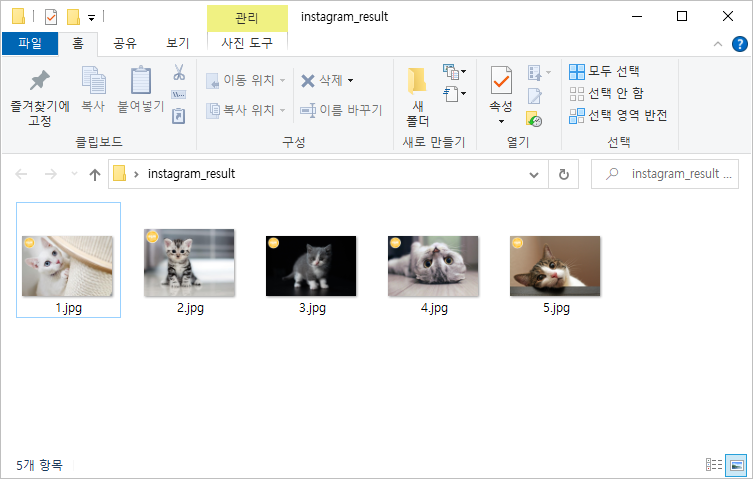
Task: Click the 관리 (Manage) contextual tab header
Action: coord(247,18)
